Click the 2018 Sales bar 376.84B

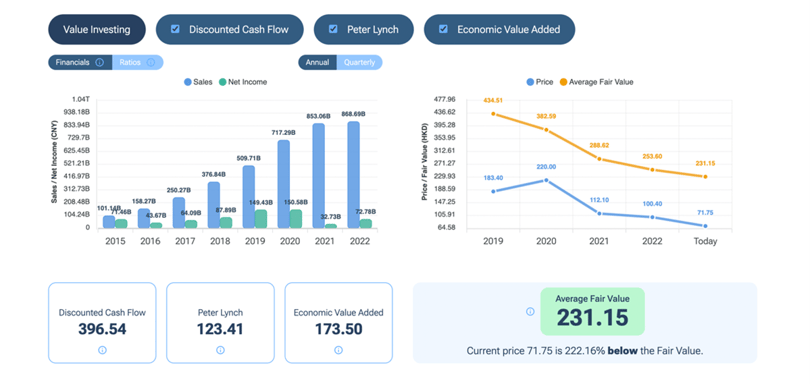[x=213, y=205]
